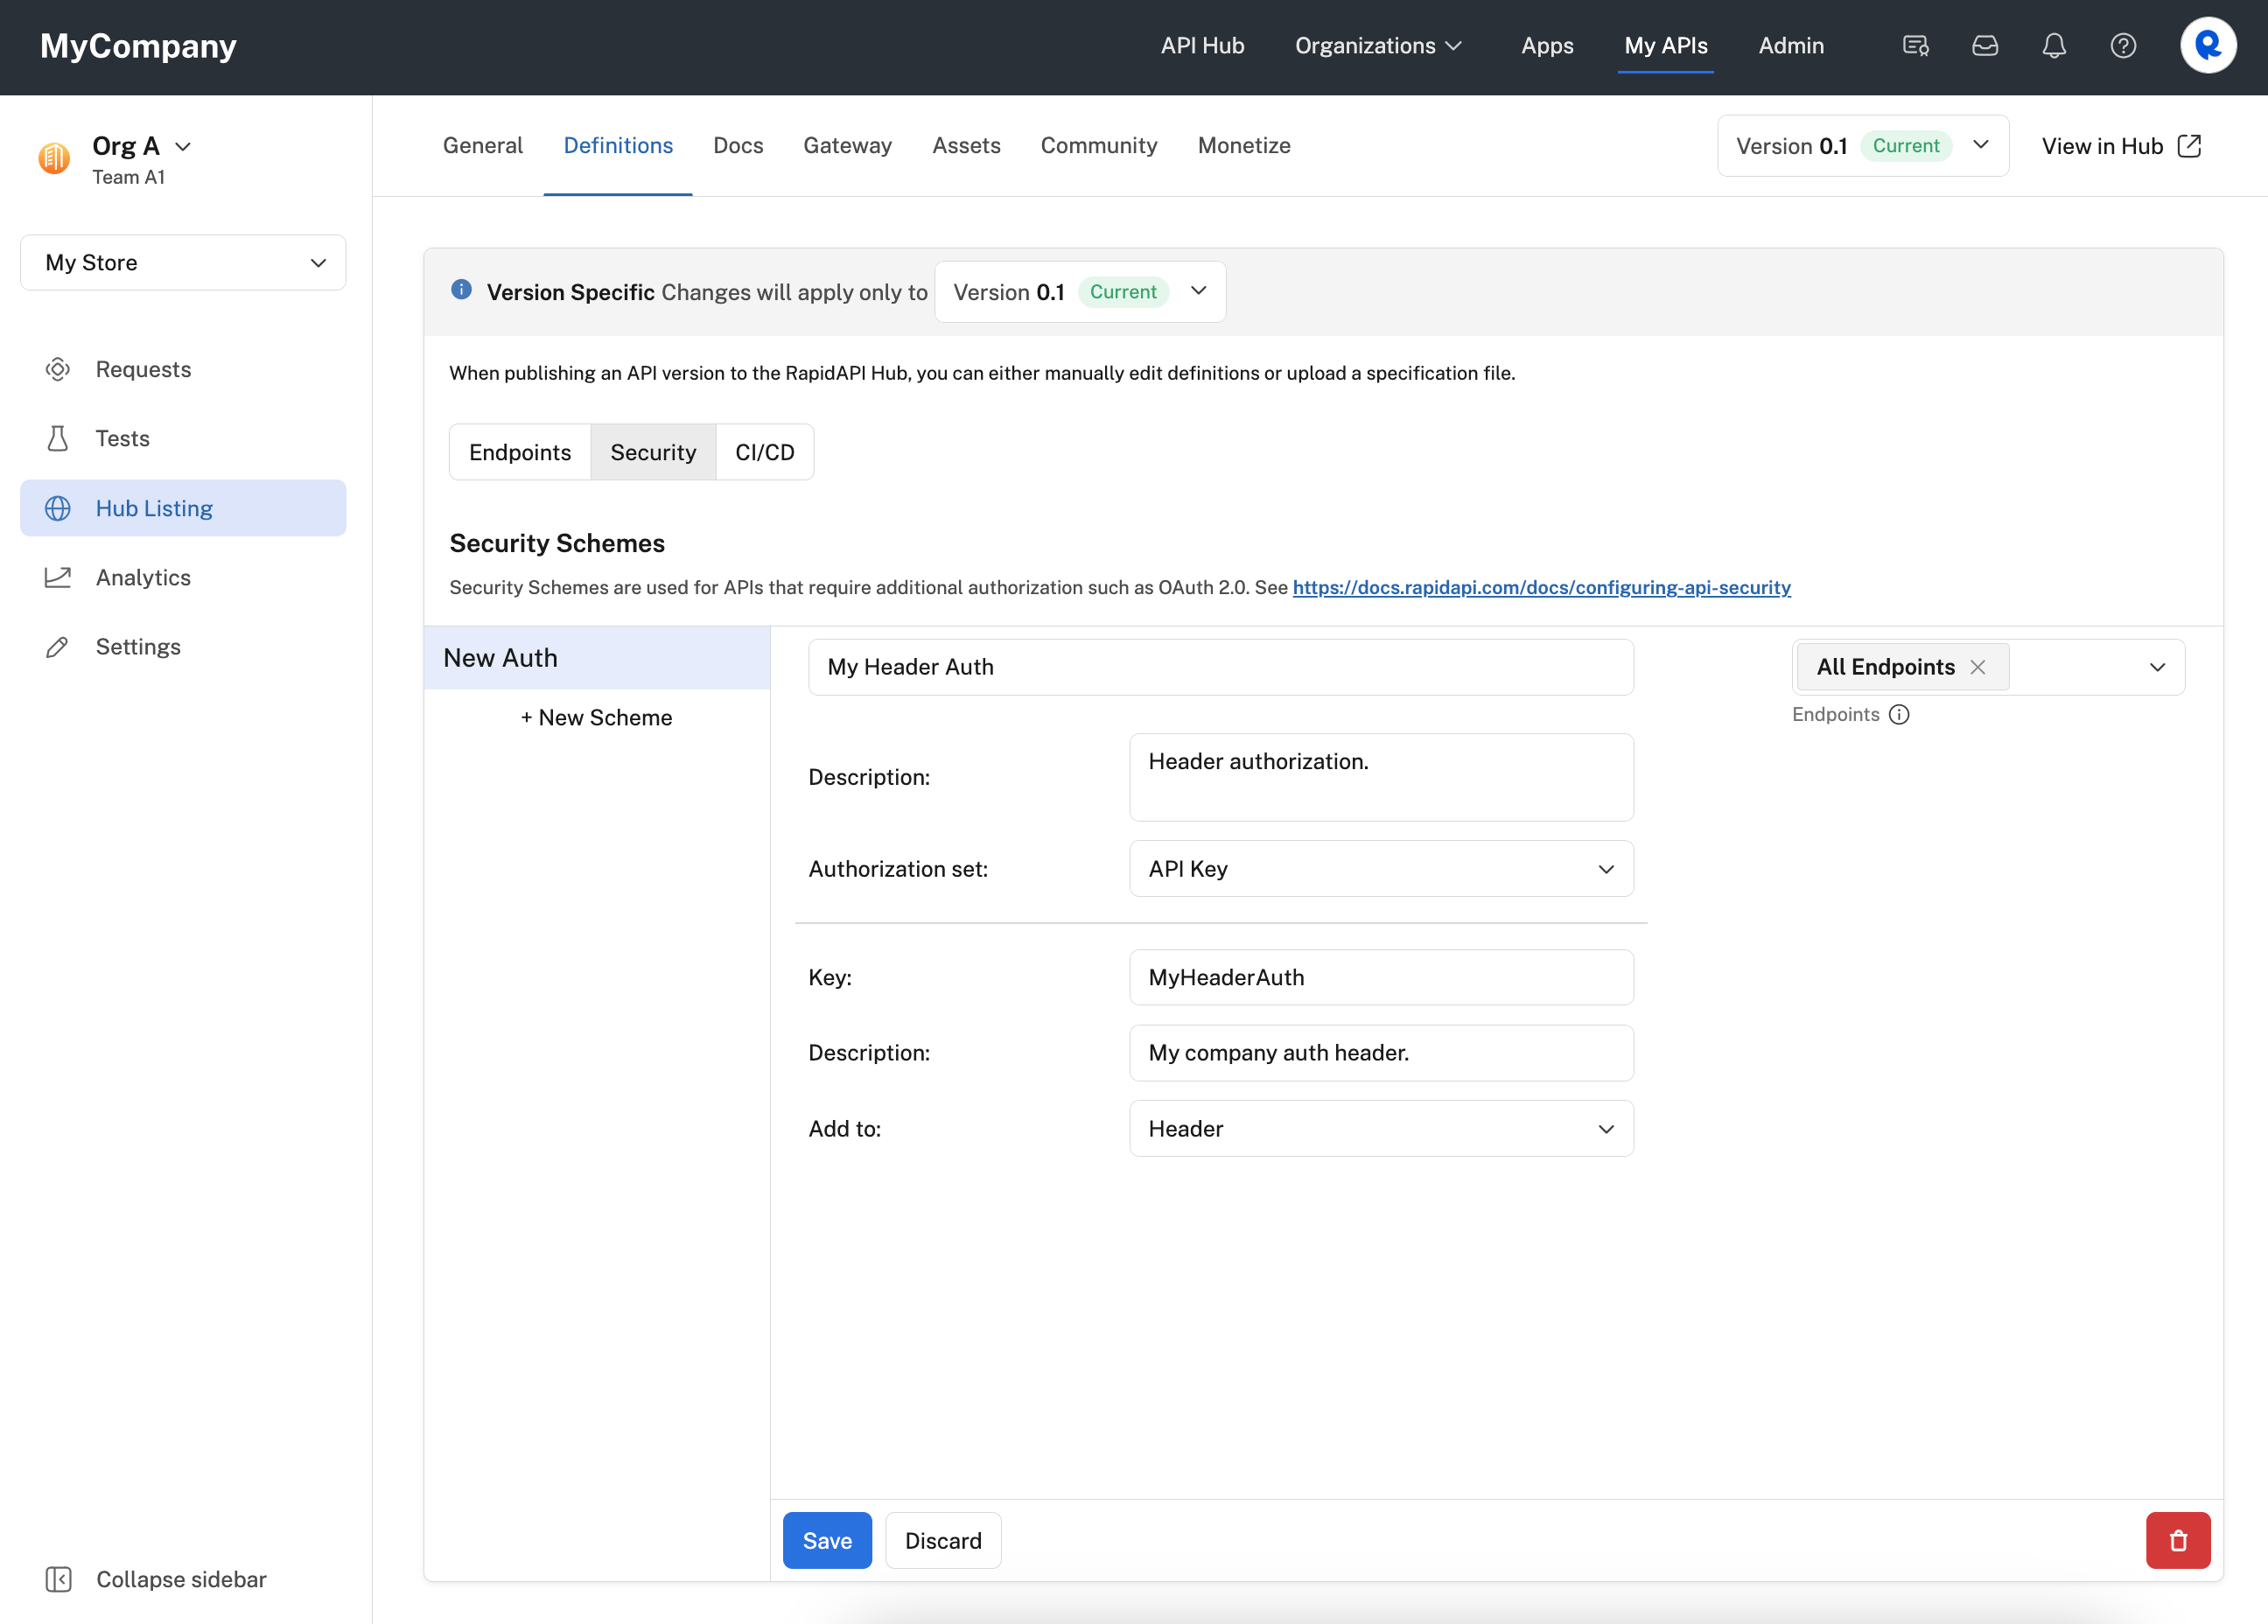2268x1624 pixels.
Task: Select the Endpoints option in the segmented control
Action: point(519,452)
